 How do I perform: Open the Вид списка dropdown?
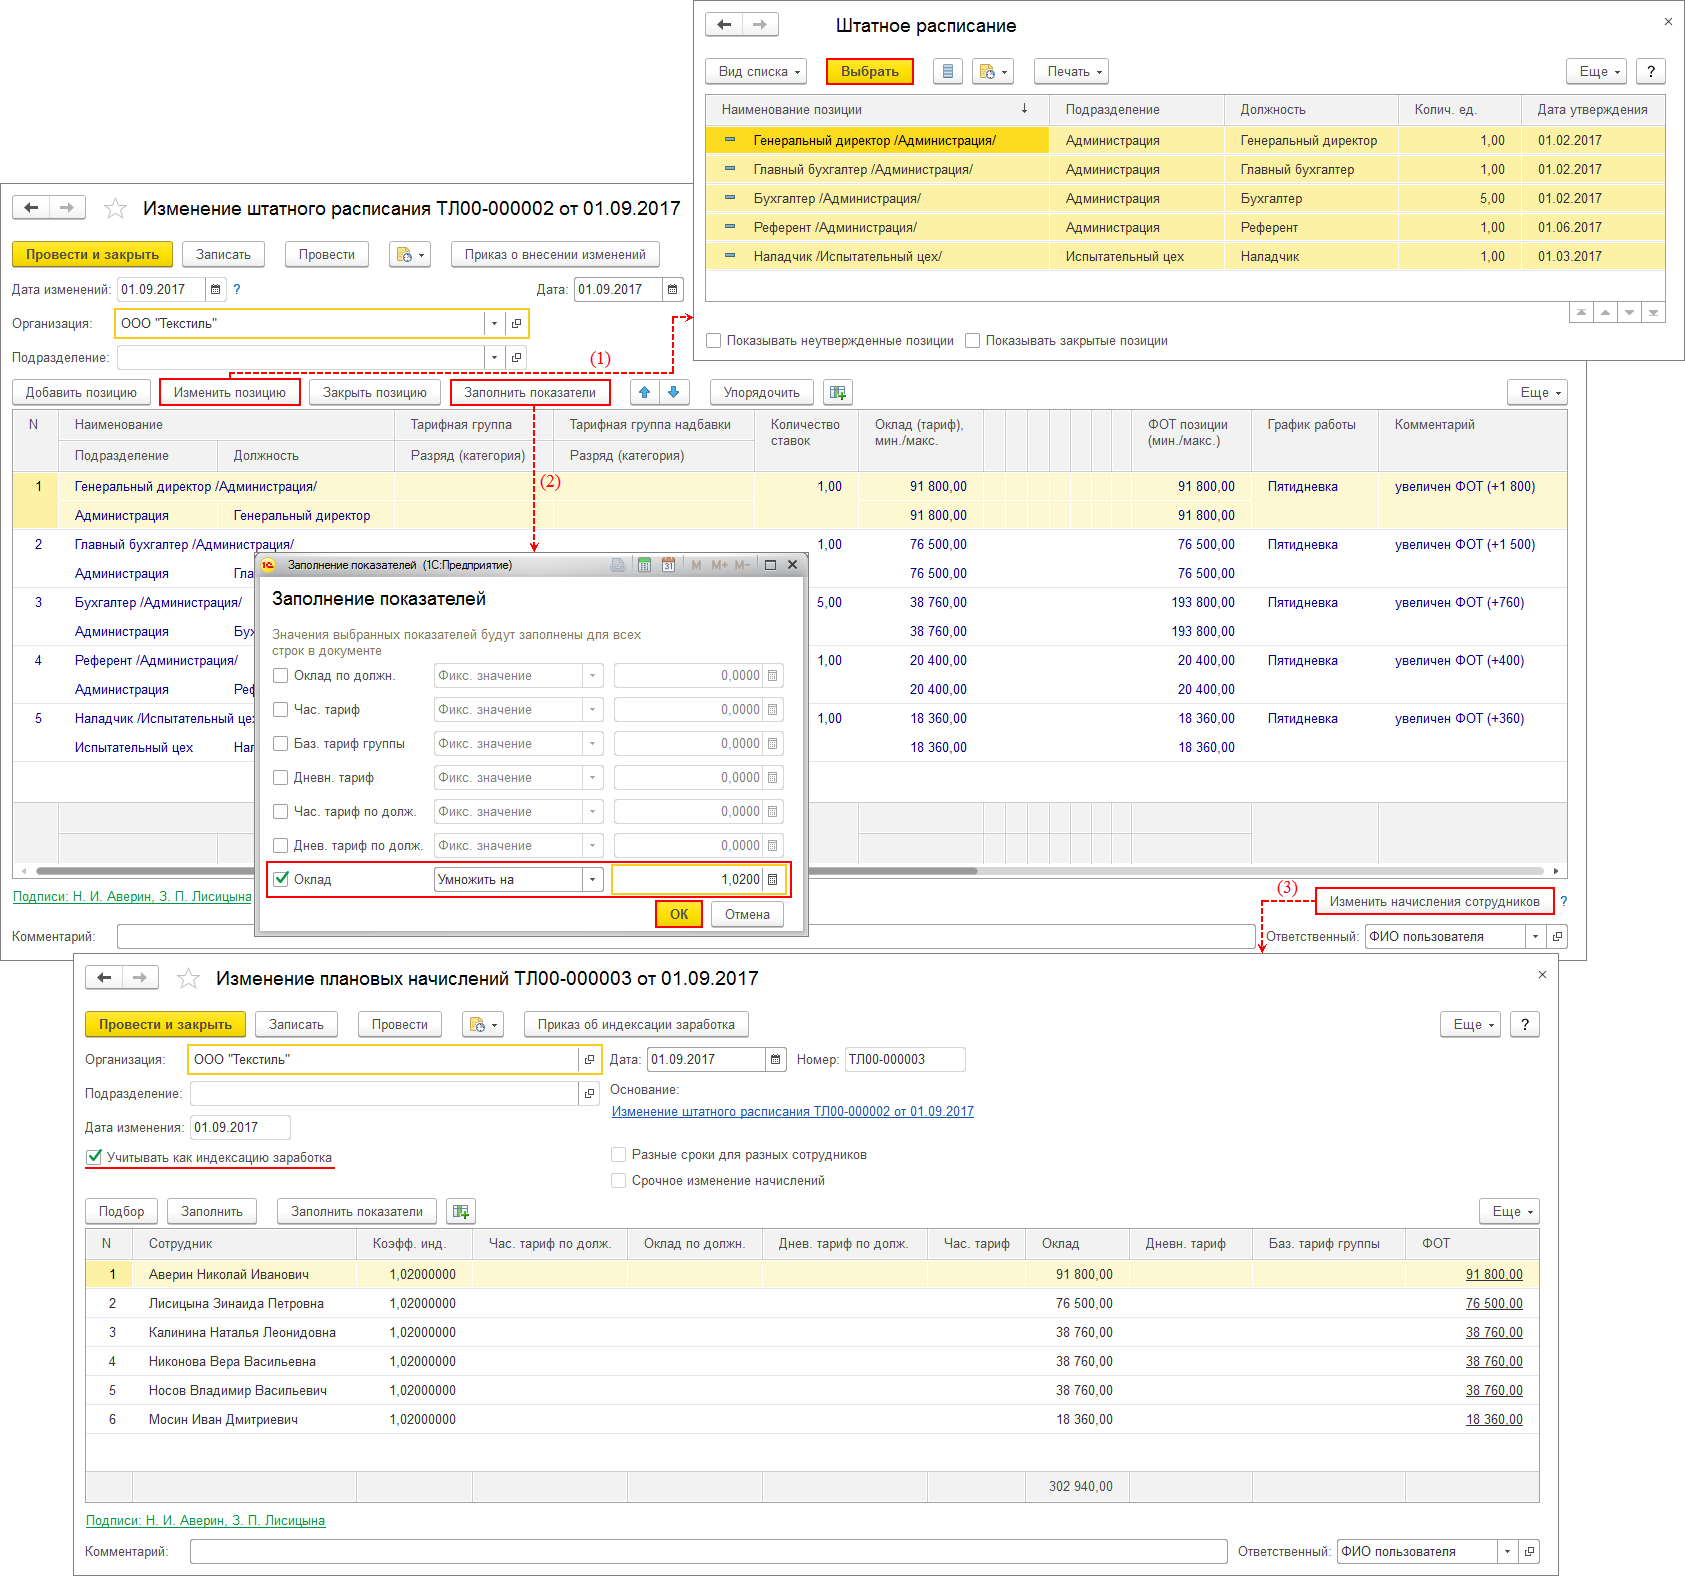pos(760,71)
